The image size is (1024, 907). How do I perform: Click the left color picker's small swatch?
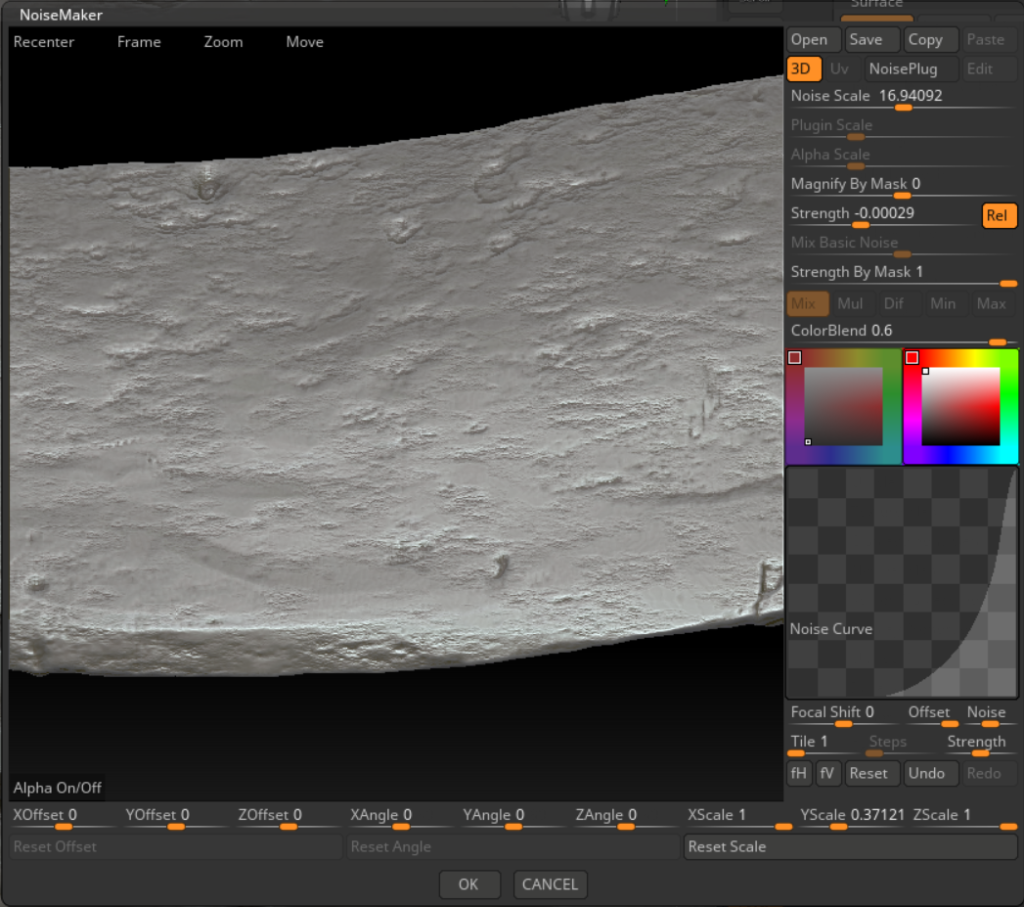pos(795,358)
